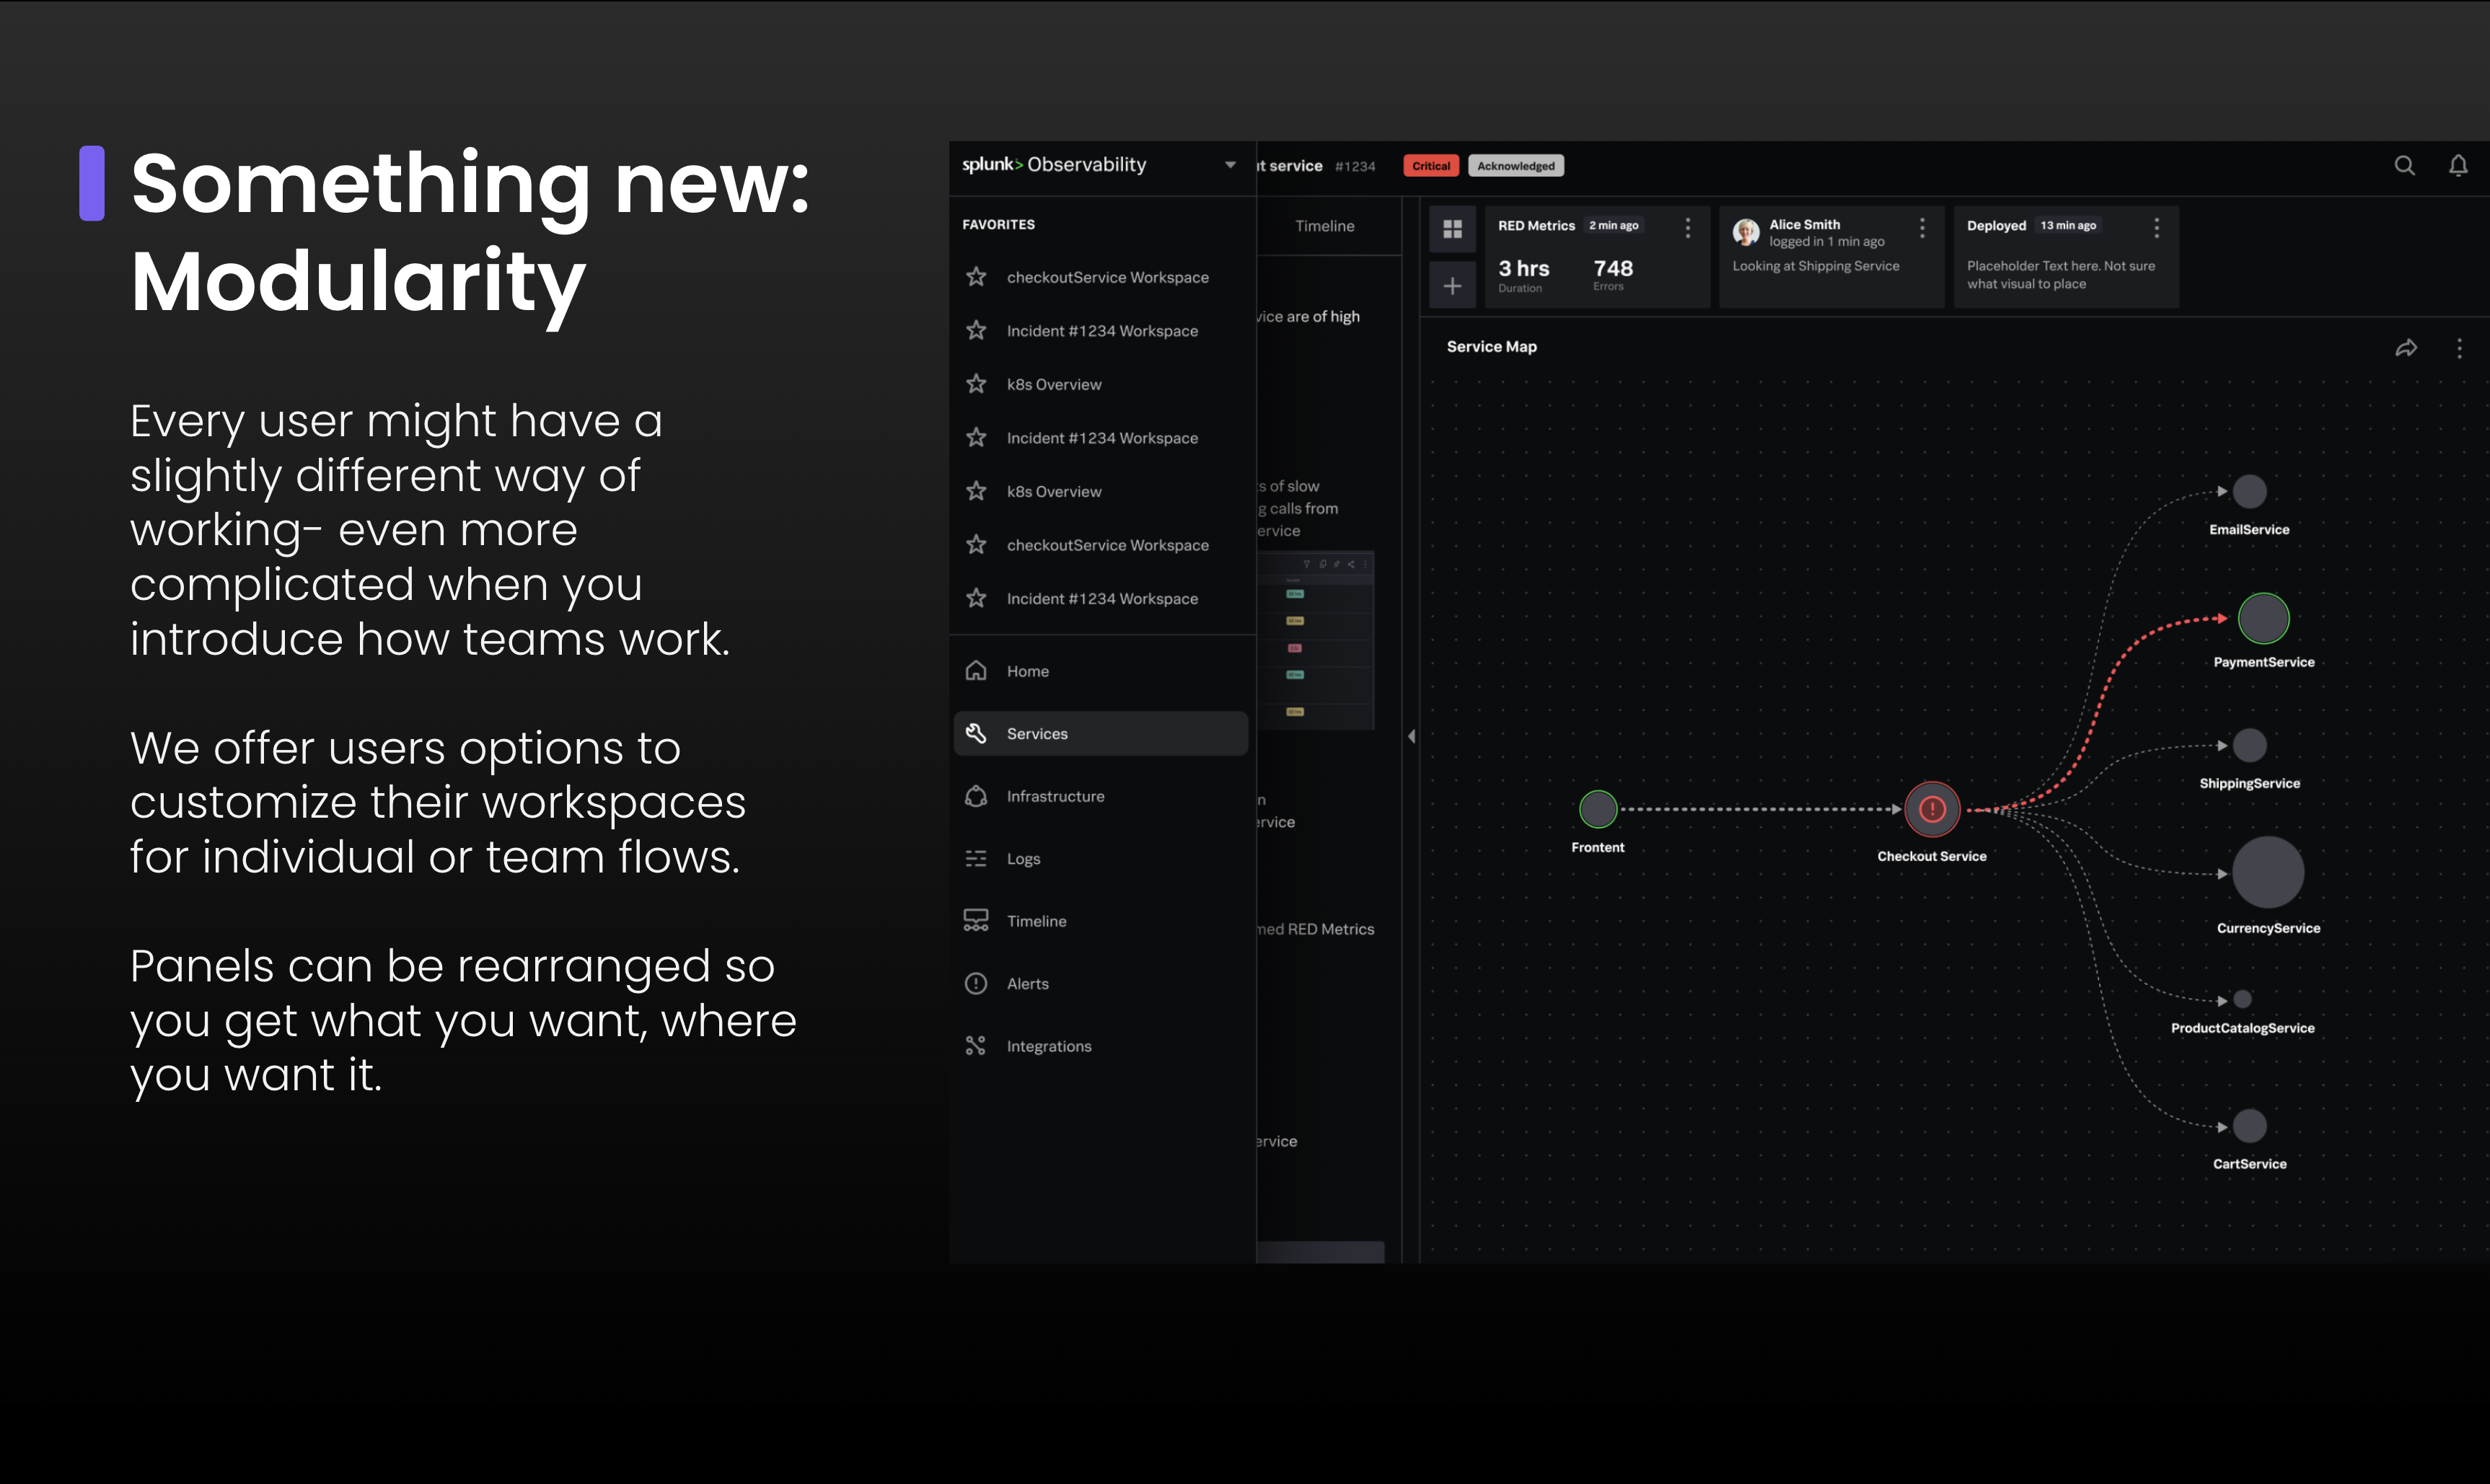This screenshot has height=1484, width=2490.
Task: Open the Splunk Observability product dropdown arrow
Action: point(1230,165)
